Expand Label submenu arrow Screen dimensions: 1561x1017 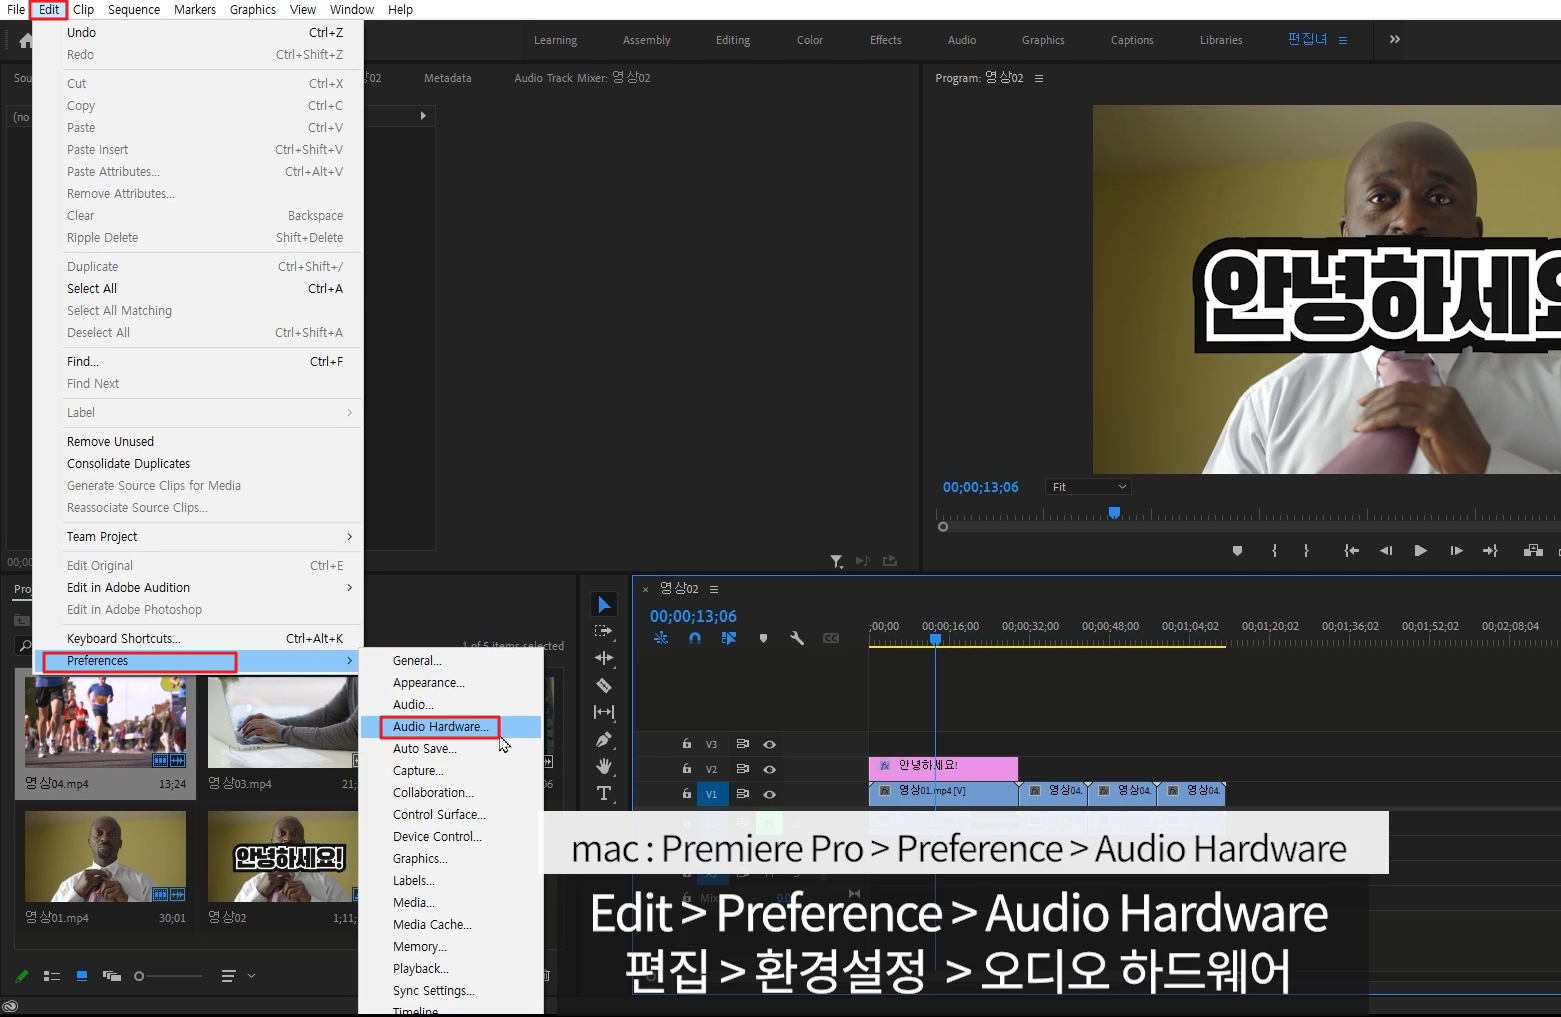point(349,413)
